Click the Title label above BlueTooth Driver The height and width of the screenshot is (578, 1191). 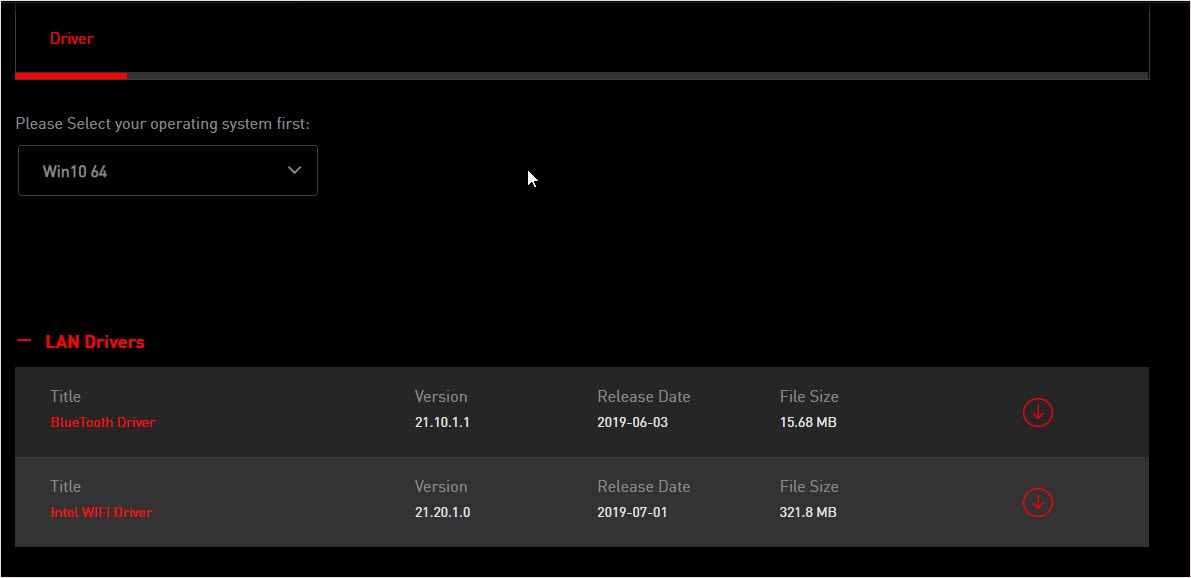(x=66, y=397)
